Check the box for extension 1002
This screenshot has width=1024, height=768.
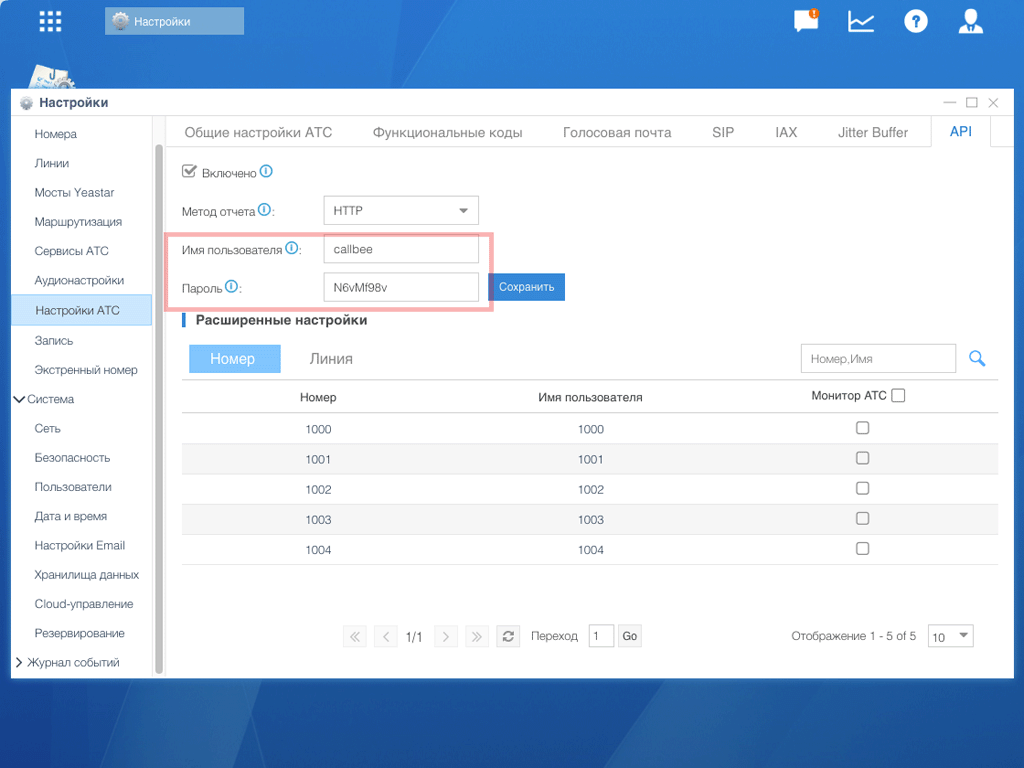coord(863,488)
